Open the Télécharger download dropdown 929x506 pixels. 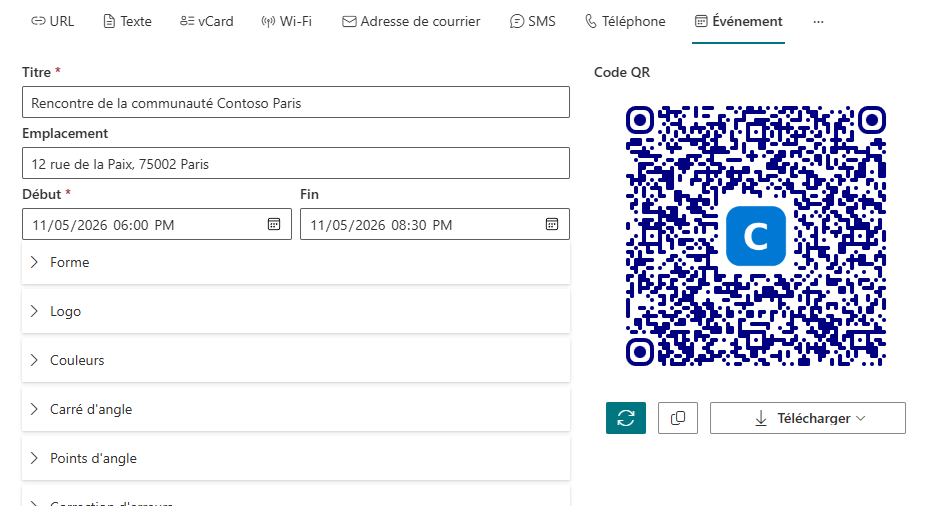[808, 418]
